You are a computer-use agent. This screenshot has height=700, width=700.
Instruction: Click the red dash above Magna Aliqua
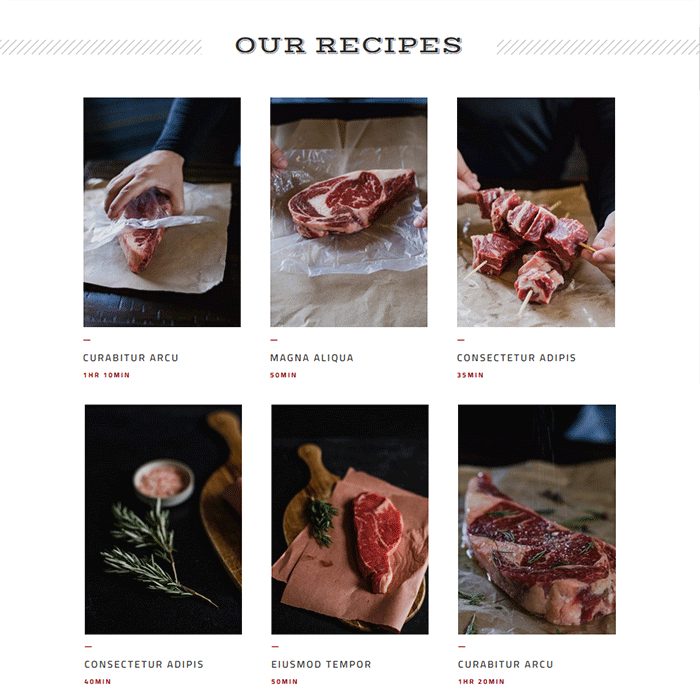(274, 340)
